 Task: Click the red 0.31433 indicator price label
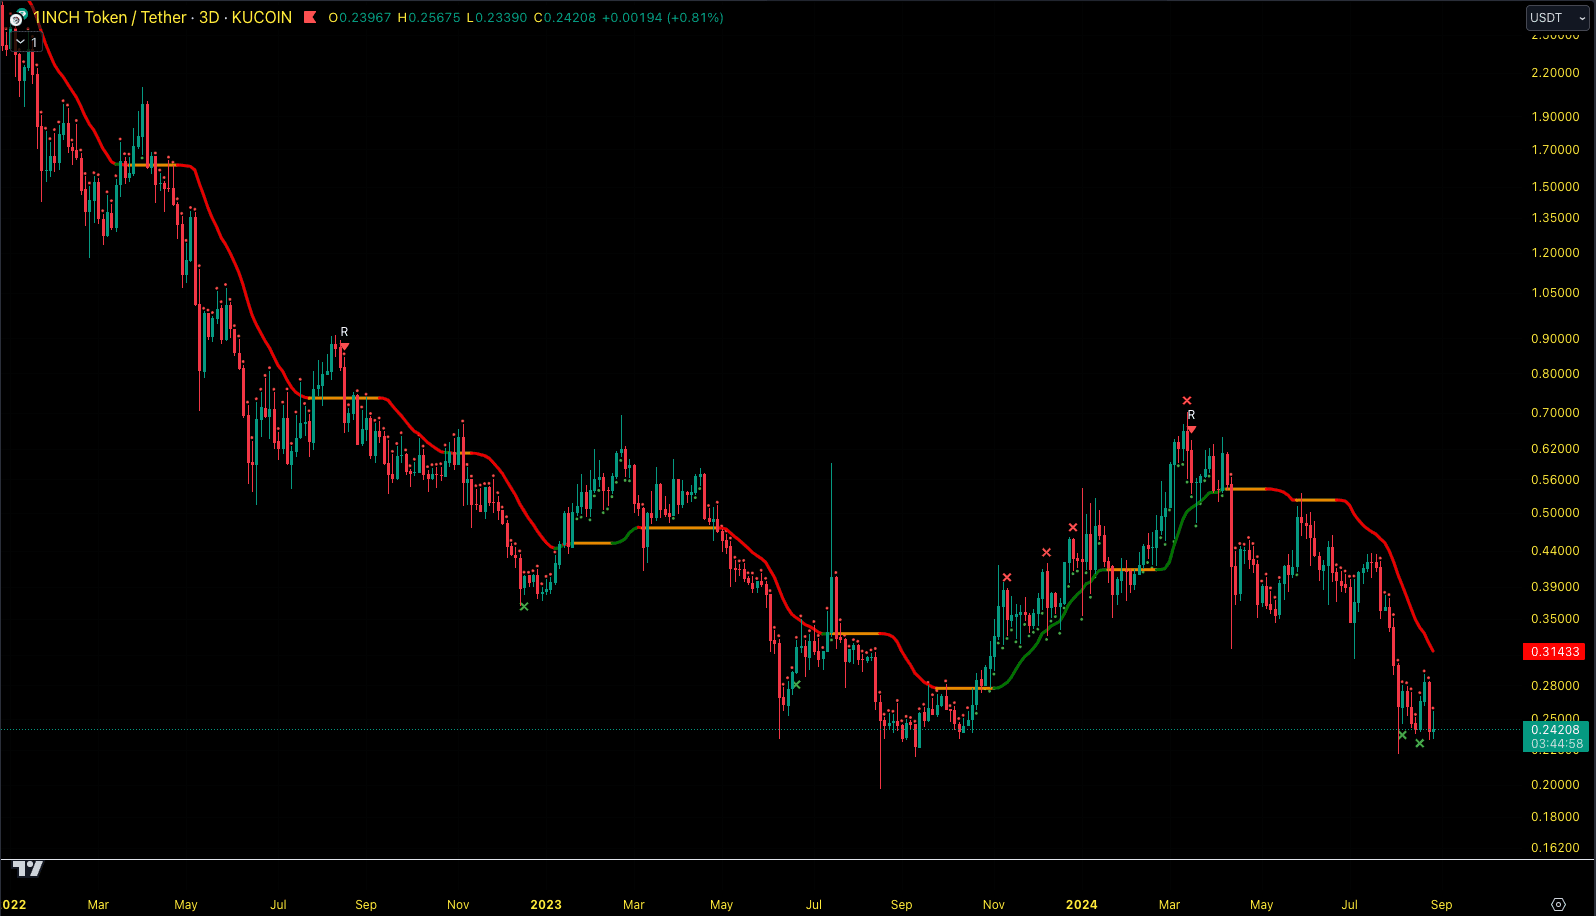click(x=1555, y=651)
